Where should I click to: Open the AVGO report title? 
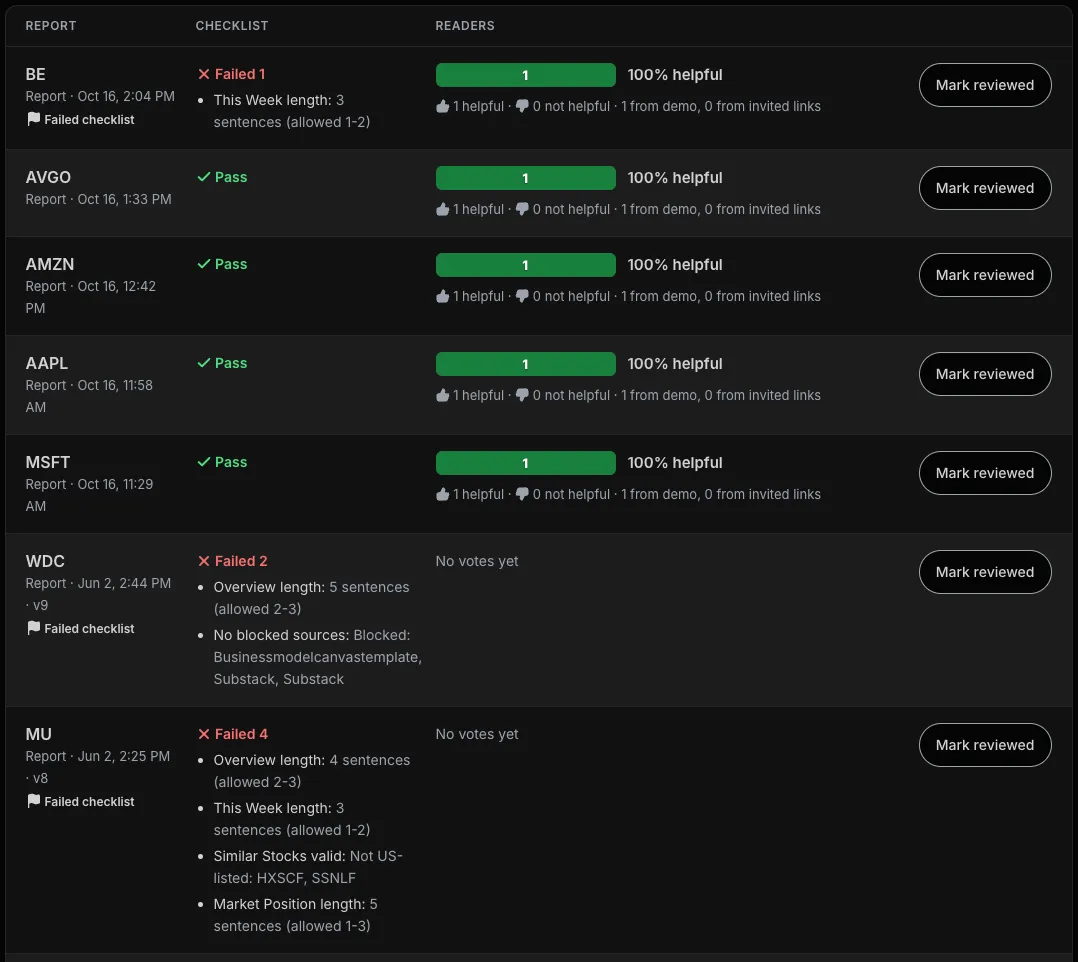pos(48,177)
